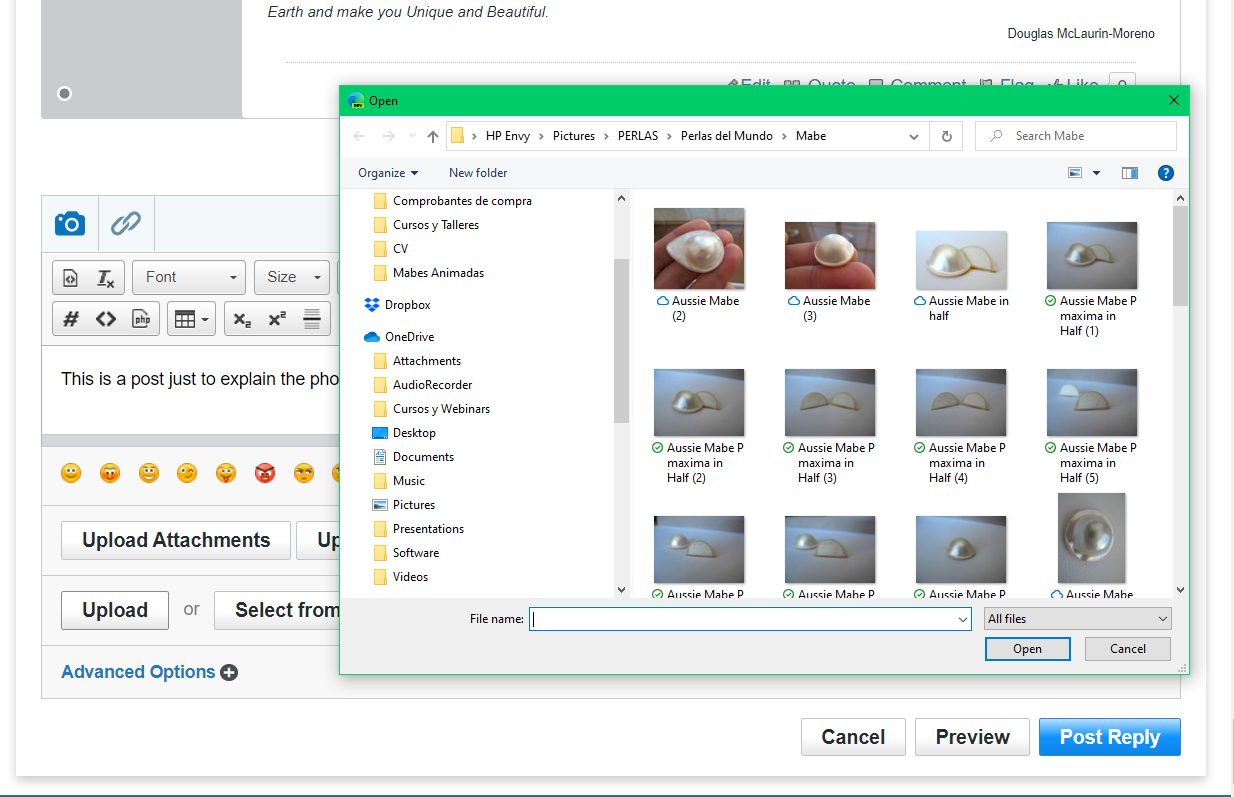Insert the tongue-out emoji
The image size is (1234, 797).
pyautogui.click(x=226, y=473)
